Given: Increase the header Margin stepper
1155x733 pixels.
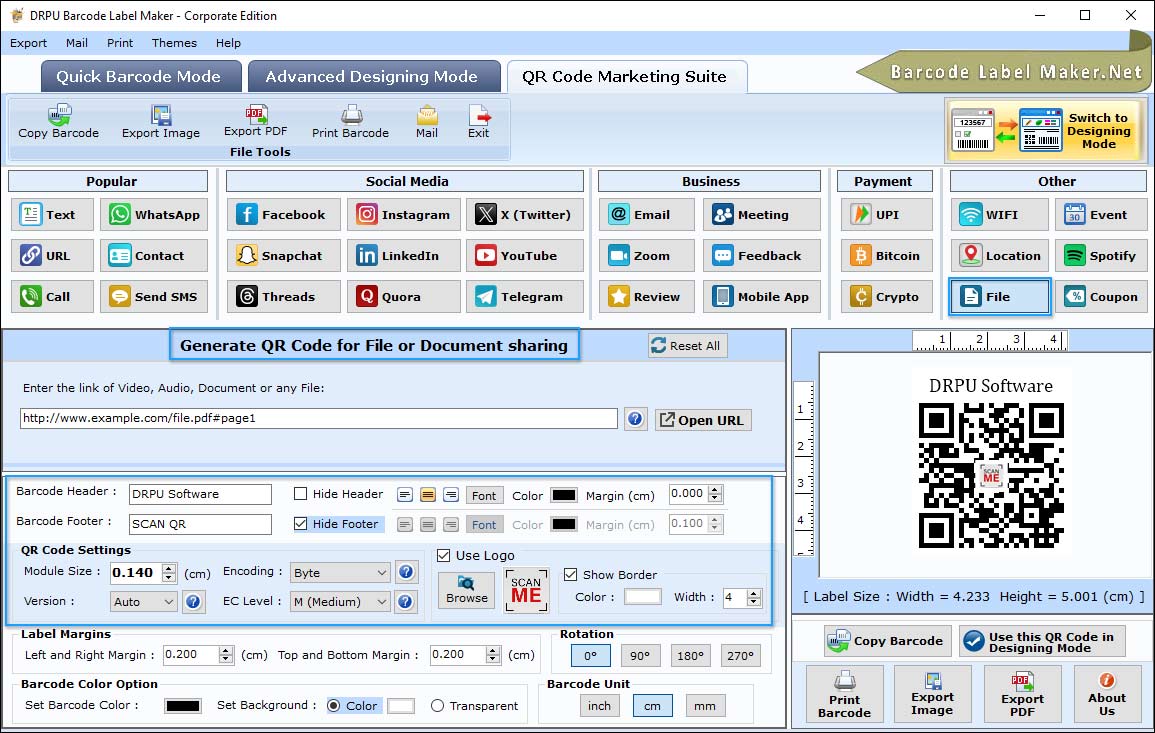Looking at the screenshot, I should (x=715, y=490).
